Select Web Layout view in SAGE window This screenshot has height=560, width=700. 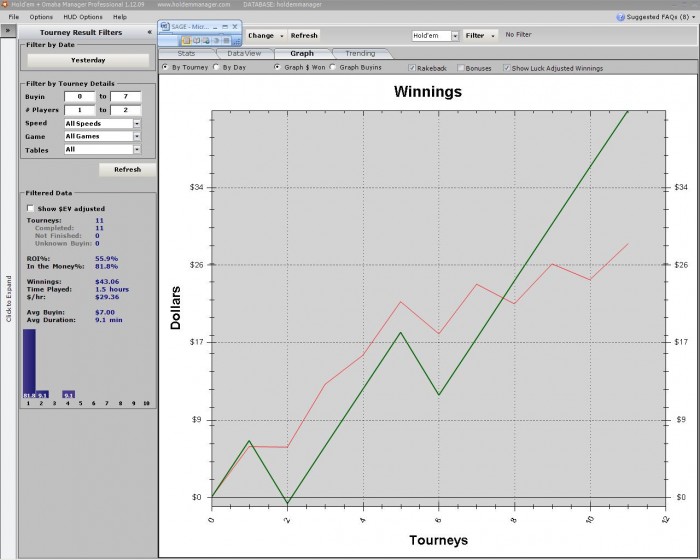[x=206, y=41]
